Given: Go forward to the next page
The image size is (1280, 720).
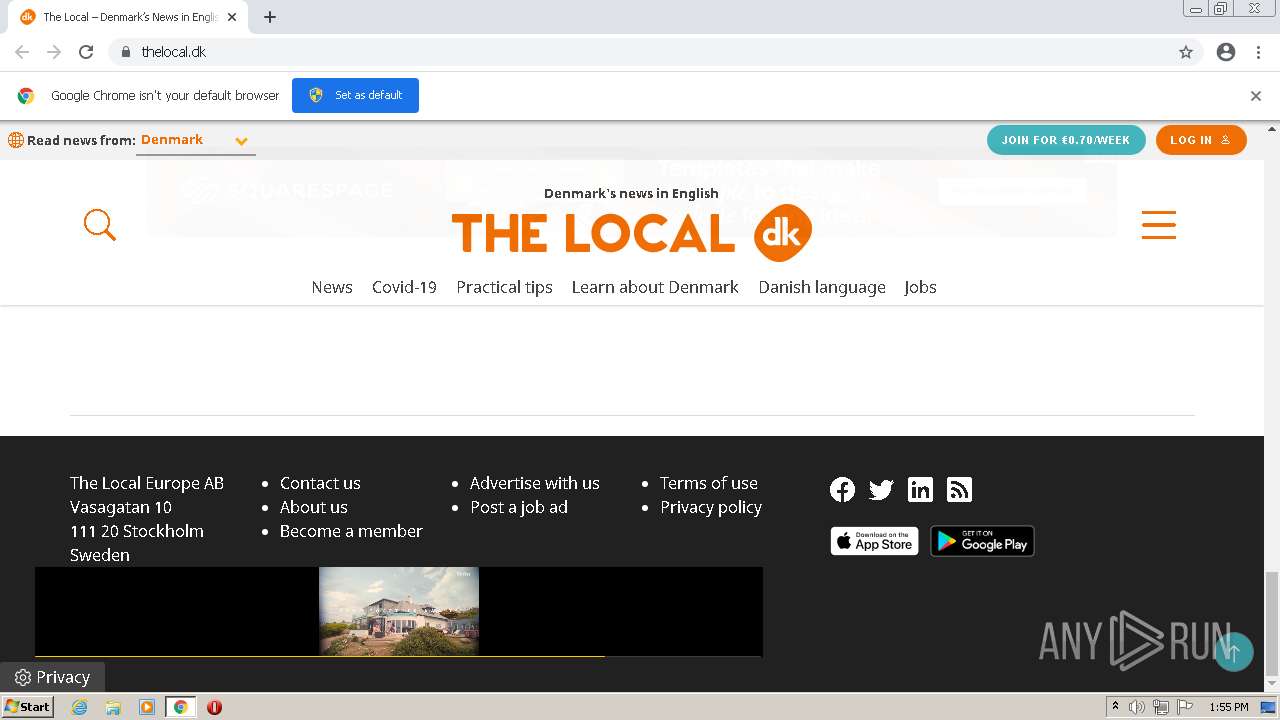Looking at the screenshot, I should (54, 52).
